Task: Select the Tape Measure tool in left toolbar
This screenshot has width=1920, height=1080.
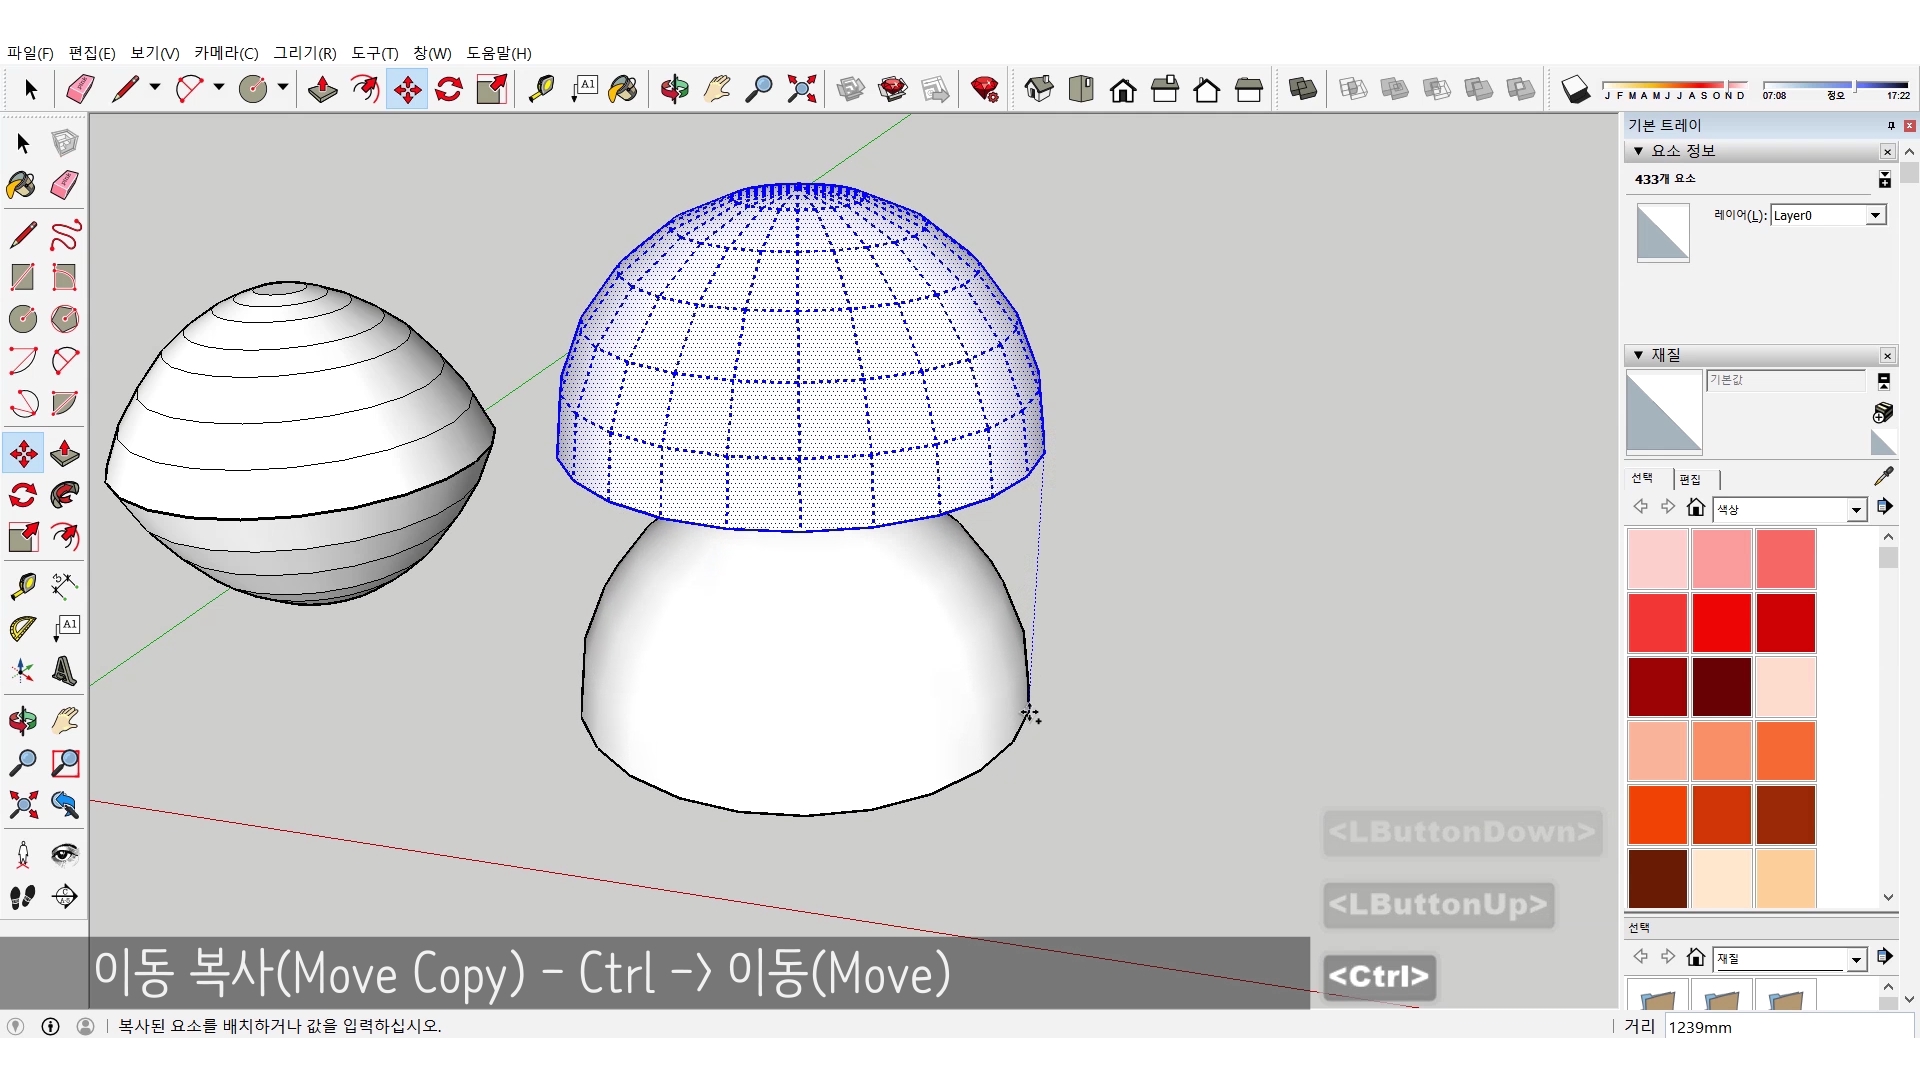Action: coord(23,586)
